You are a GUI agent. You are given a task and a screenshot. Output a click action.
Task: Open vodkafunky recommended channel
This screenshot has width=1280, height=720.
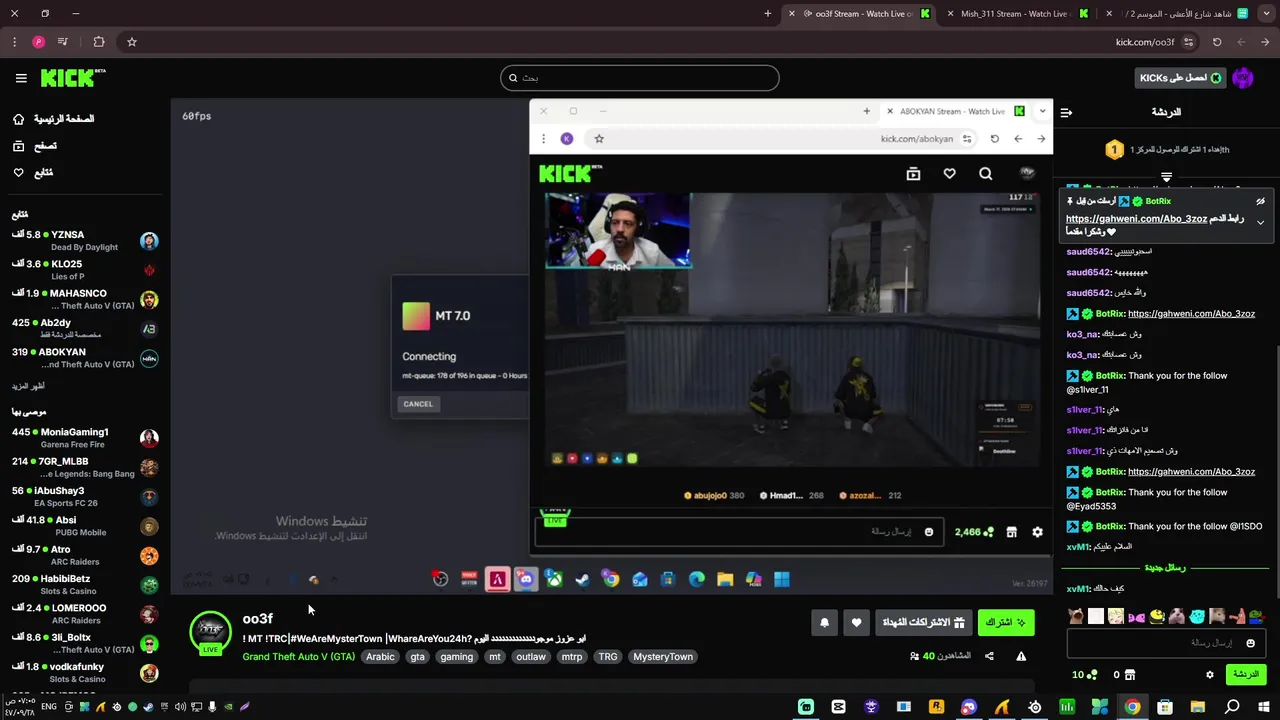tap(85, 673)
